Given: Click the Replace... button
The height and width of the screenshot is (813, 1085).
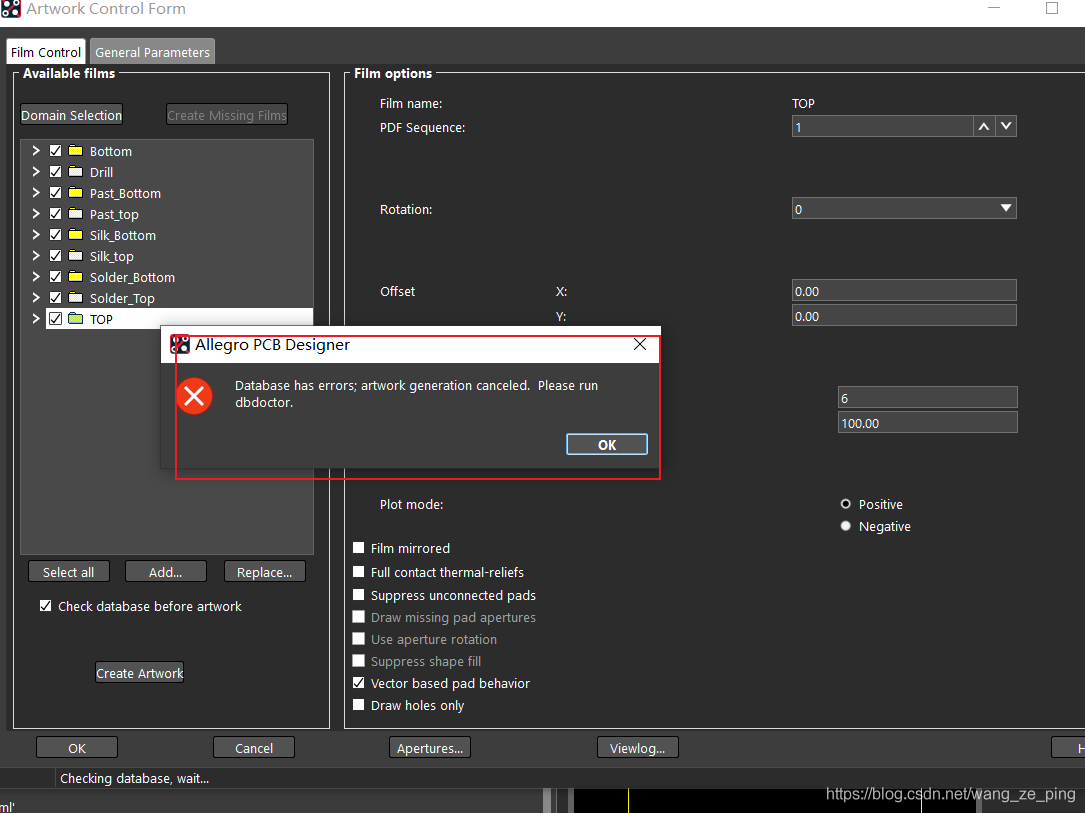Looking at the screenshot, I should coord(264,572).
